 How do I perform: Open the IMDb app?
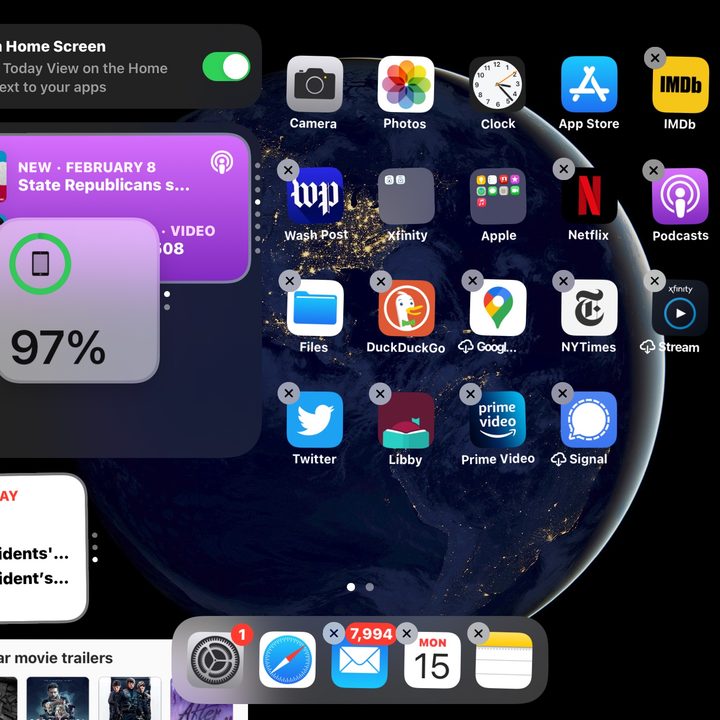[x=680, y=84]
